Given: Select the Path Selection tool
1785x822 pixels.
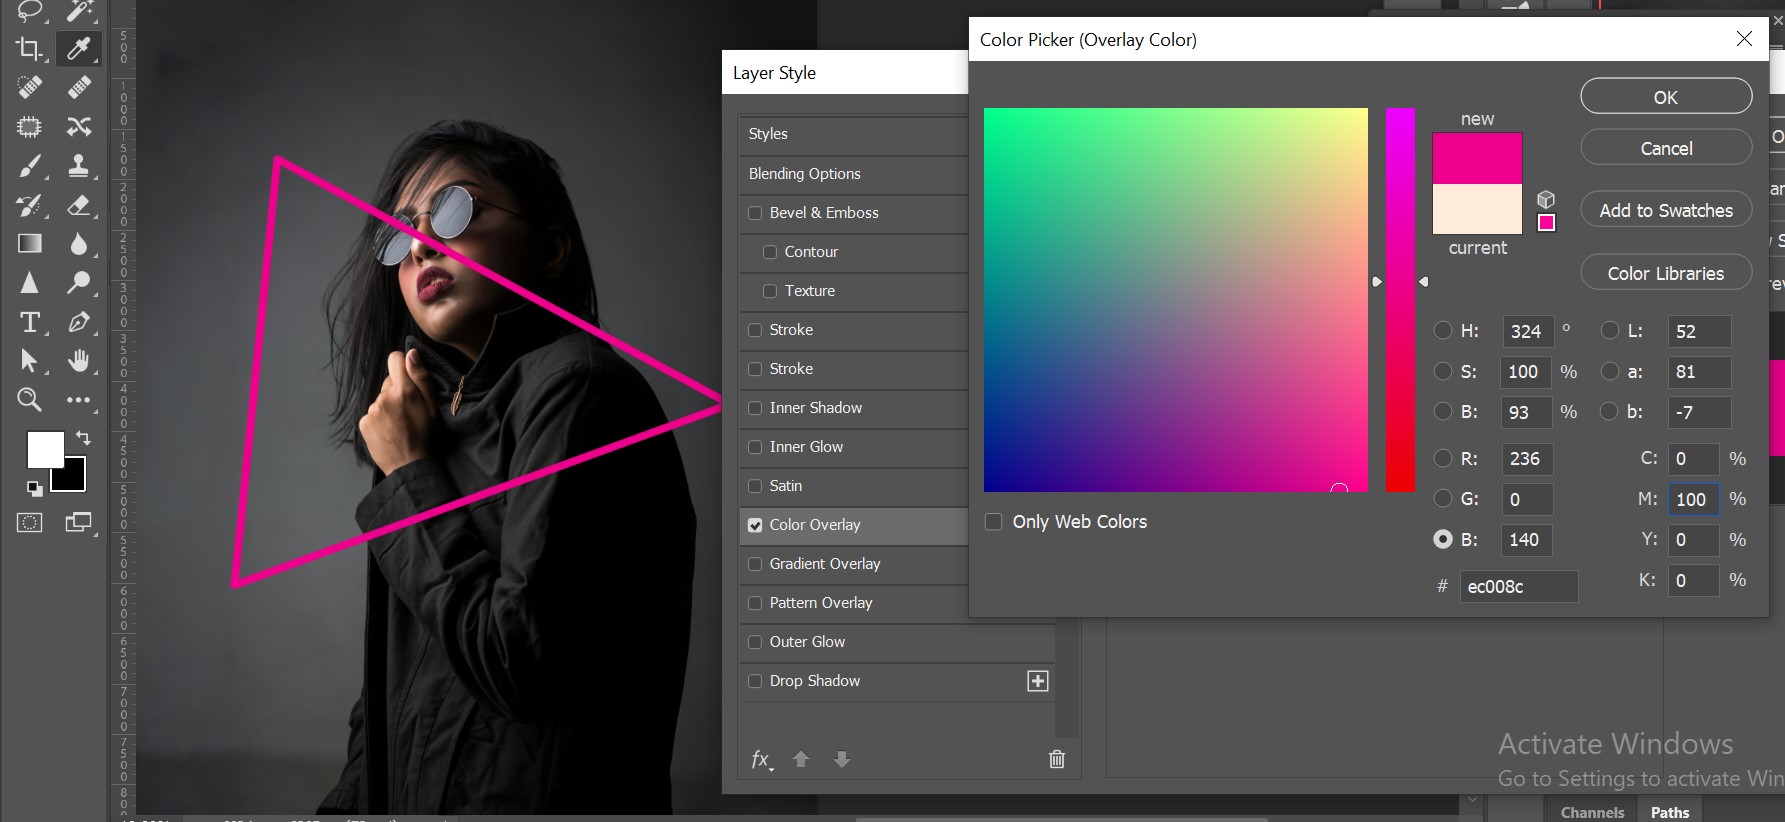Looking at the screenshot, I should click(30, 361).
